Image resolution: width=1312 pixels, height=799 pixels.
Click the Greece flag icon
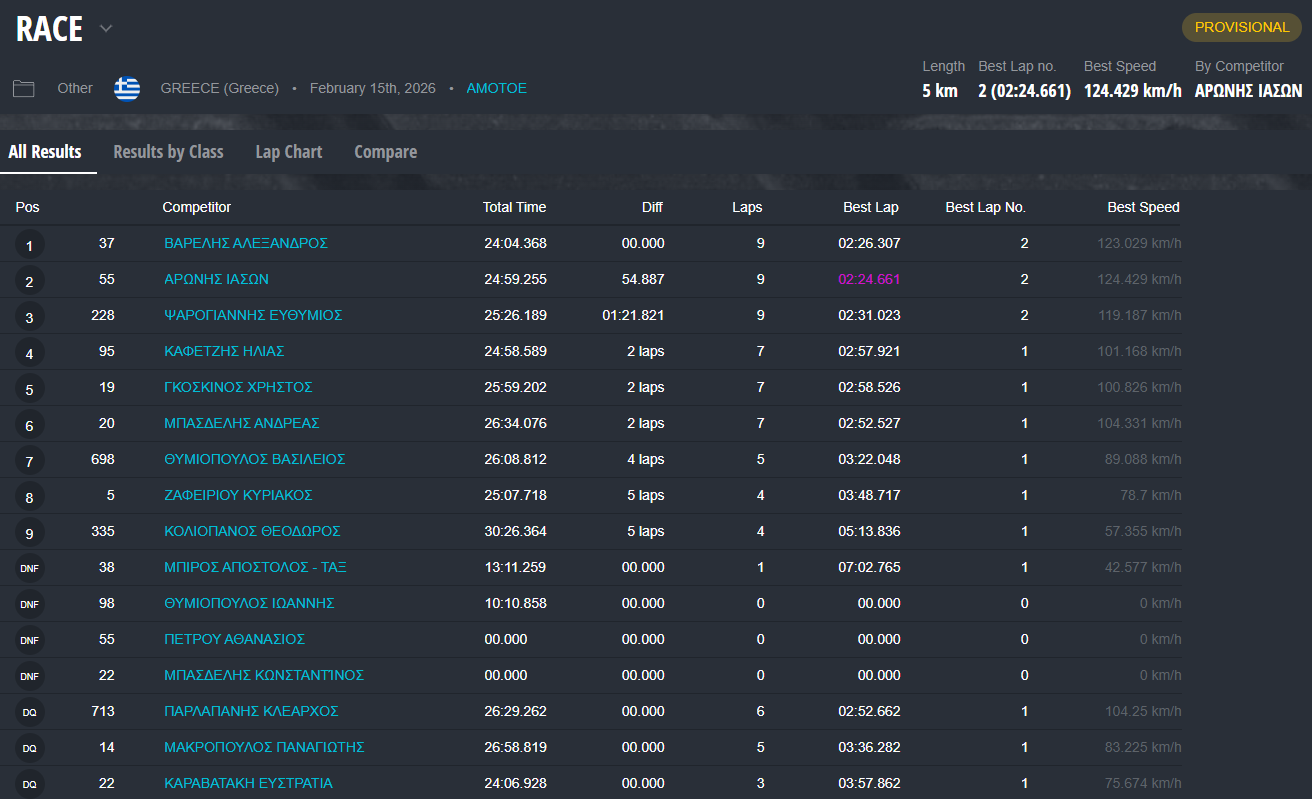127,88
